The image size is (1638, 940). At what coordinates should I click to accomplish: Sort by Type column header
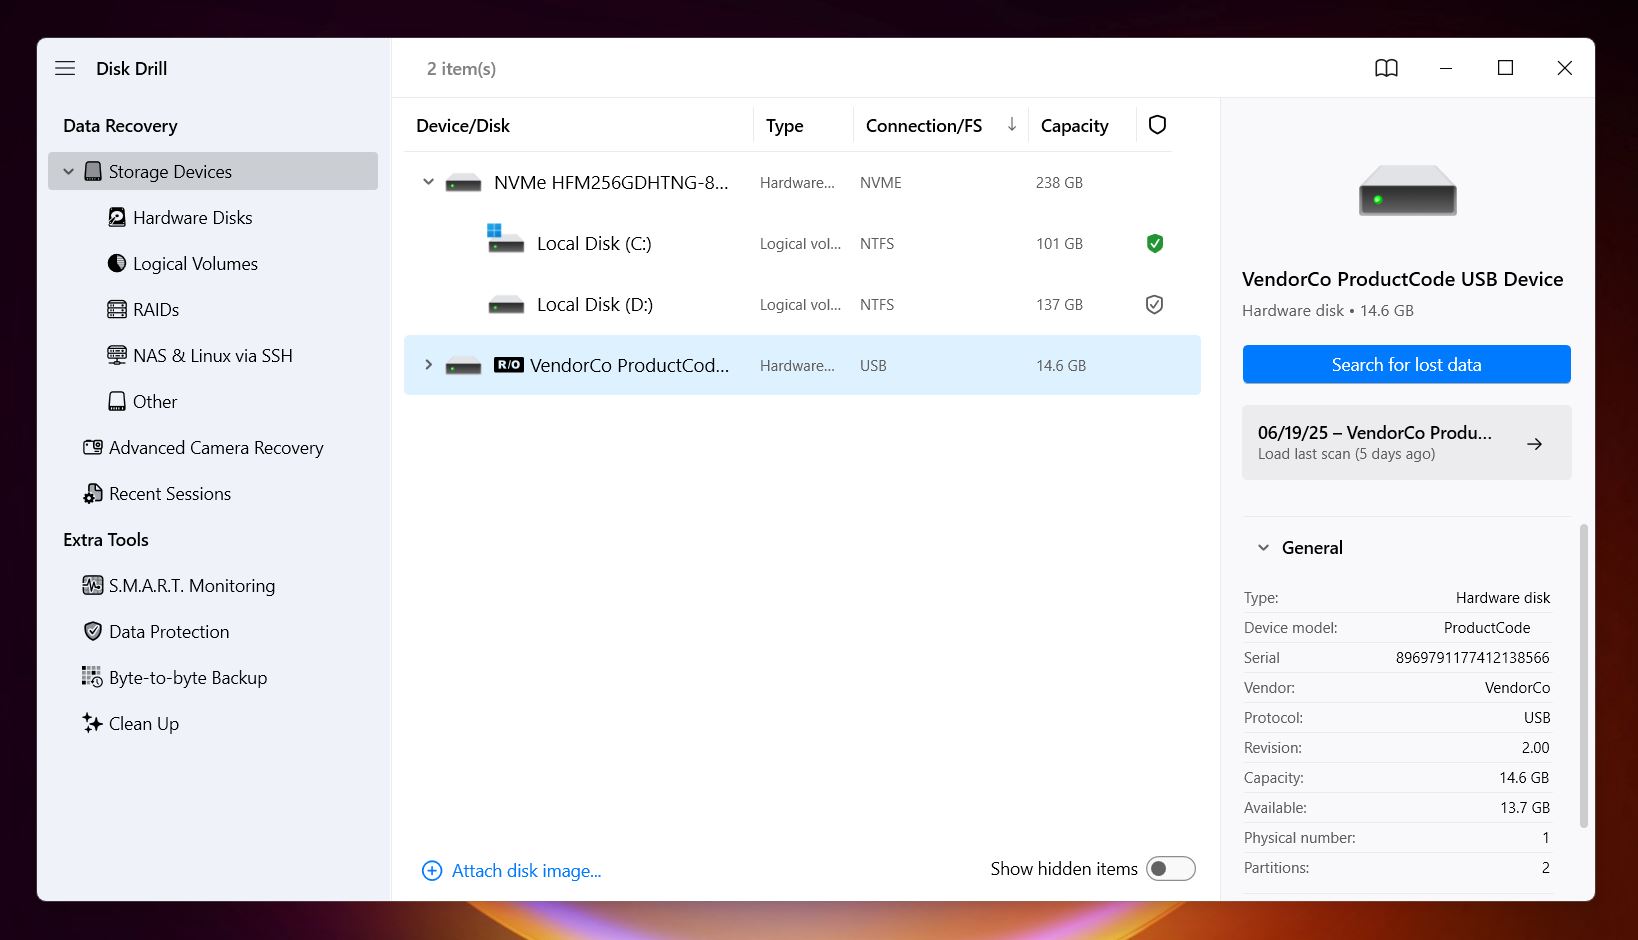(x=784, y=125)
